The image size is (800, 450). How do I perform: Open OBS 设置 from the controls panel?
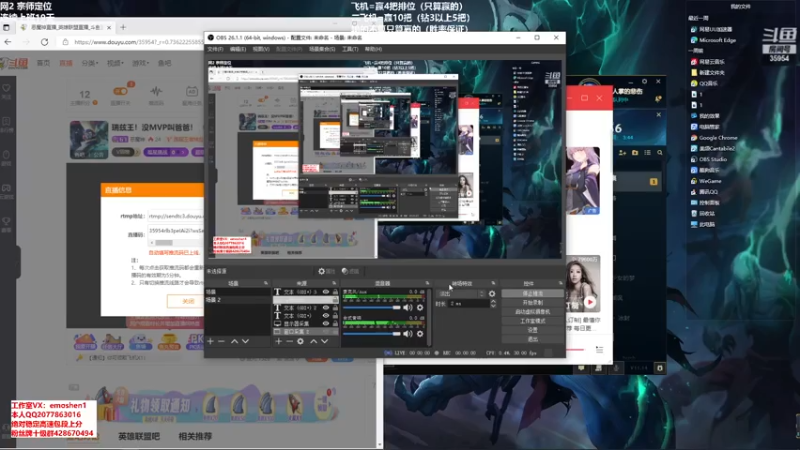(x=533, y=330)
